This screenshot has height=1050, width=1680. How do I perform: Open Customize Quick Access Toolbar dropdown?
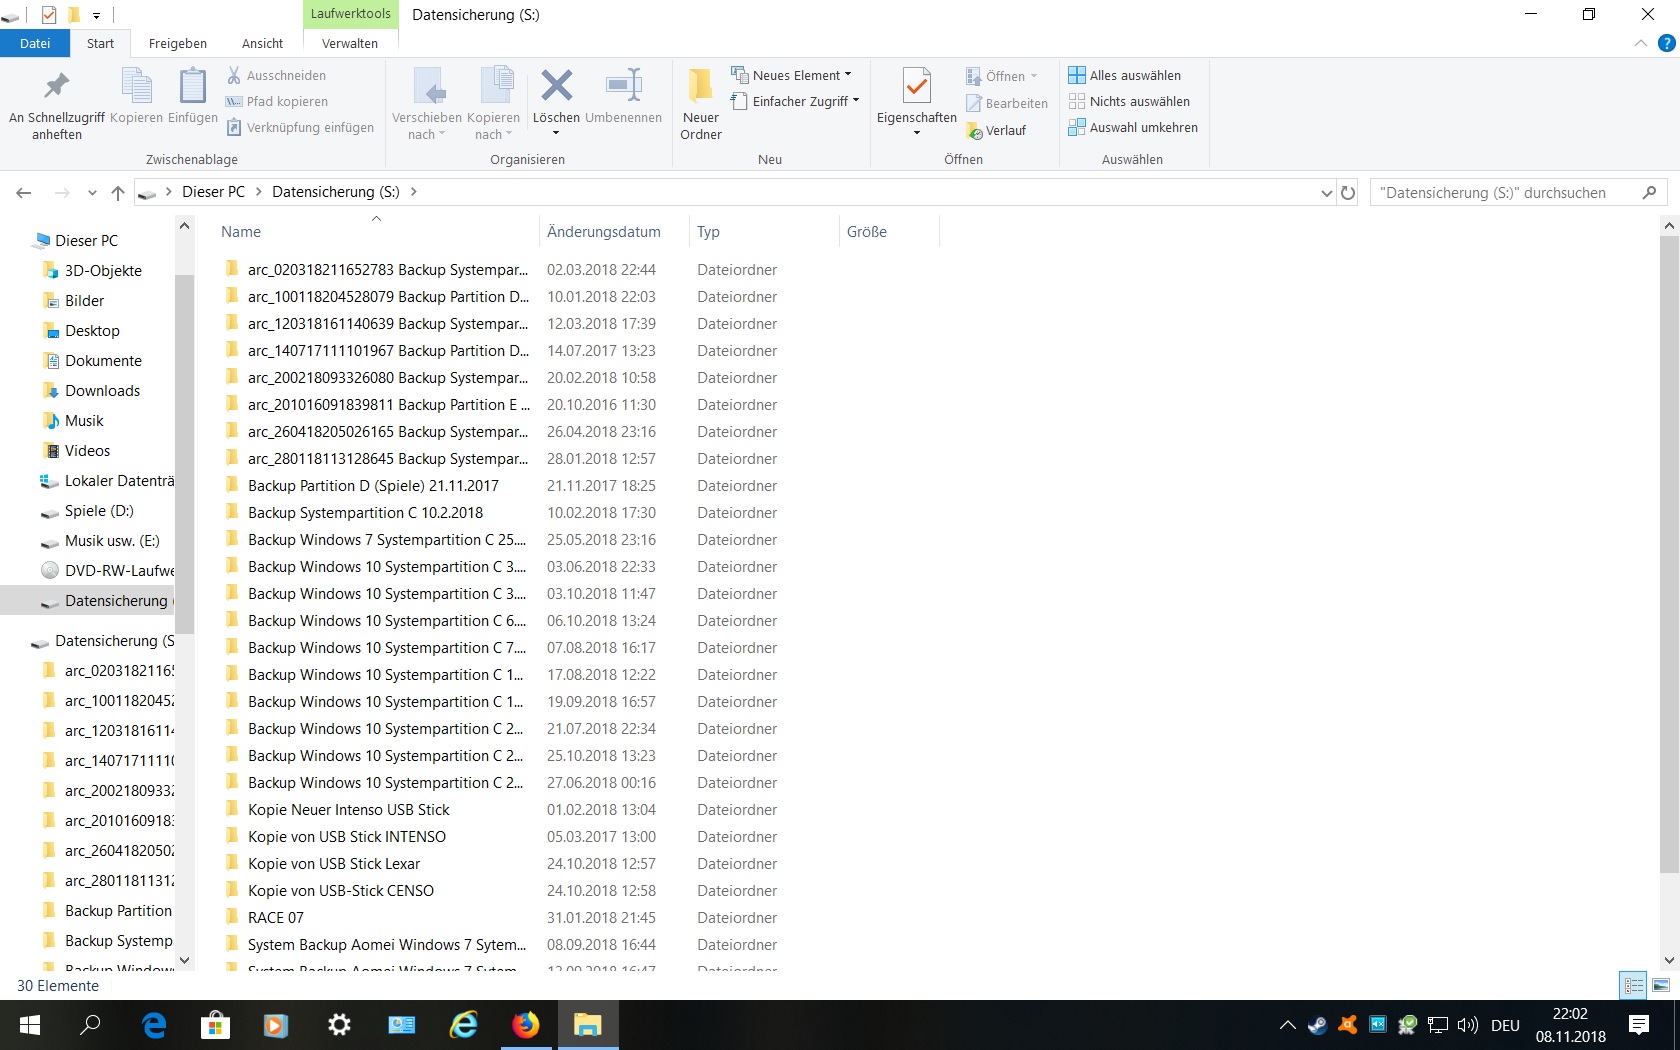click(96, 15)
